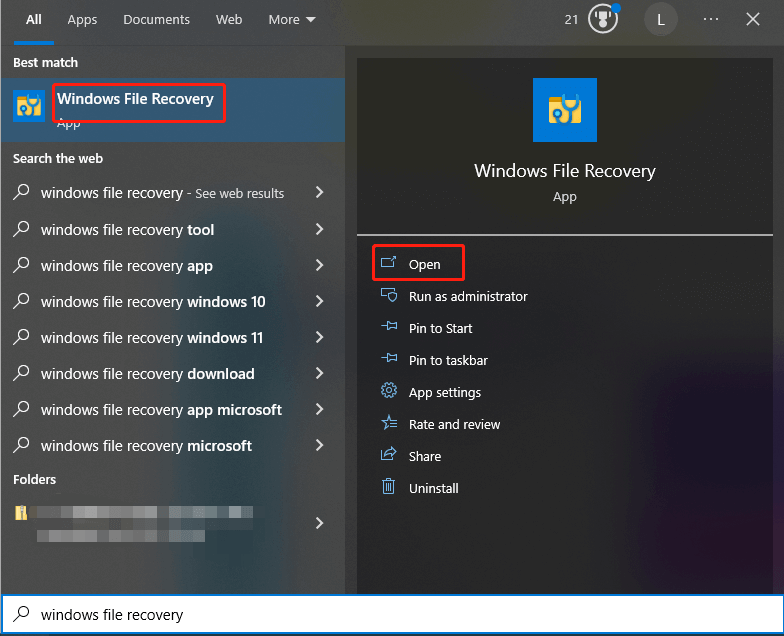Choose Pin to taskbar
This screenshot has height=636, width=784.
pos(448,360)
